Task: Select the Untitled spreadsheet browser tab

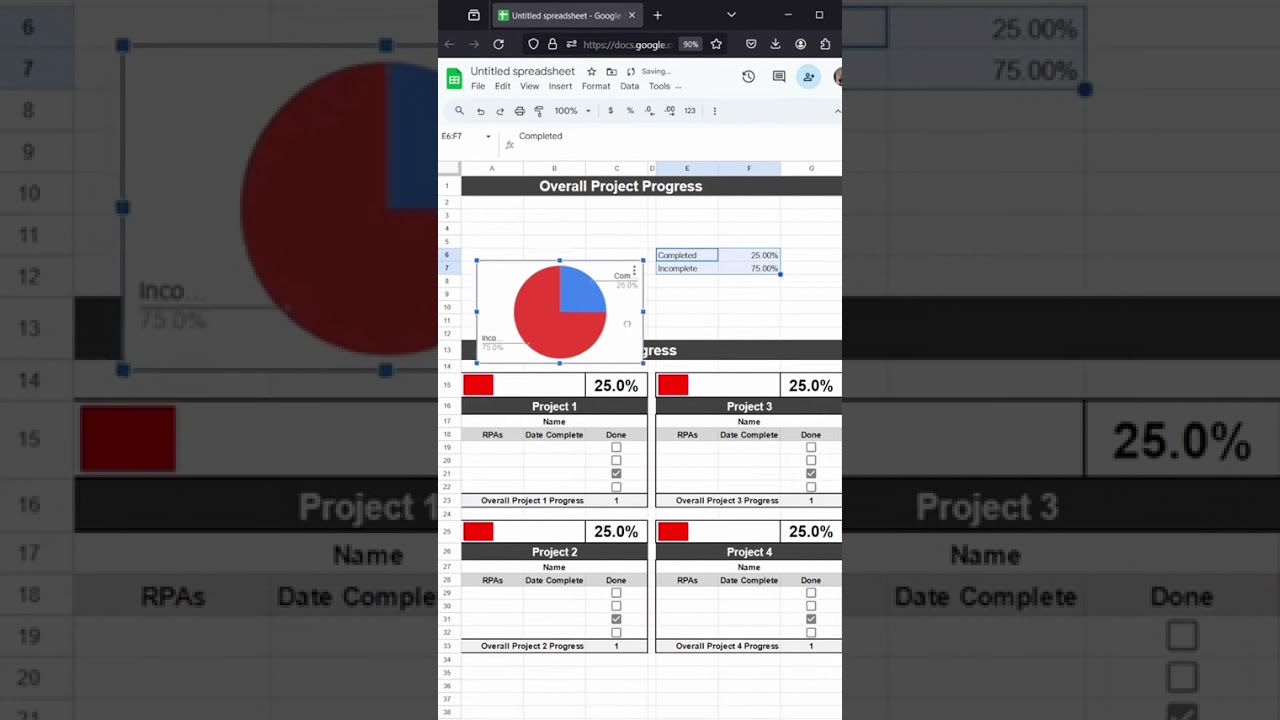Action: (566, 15)
